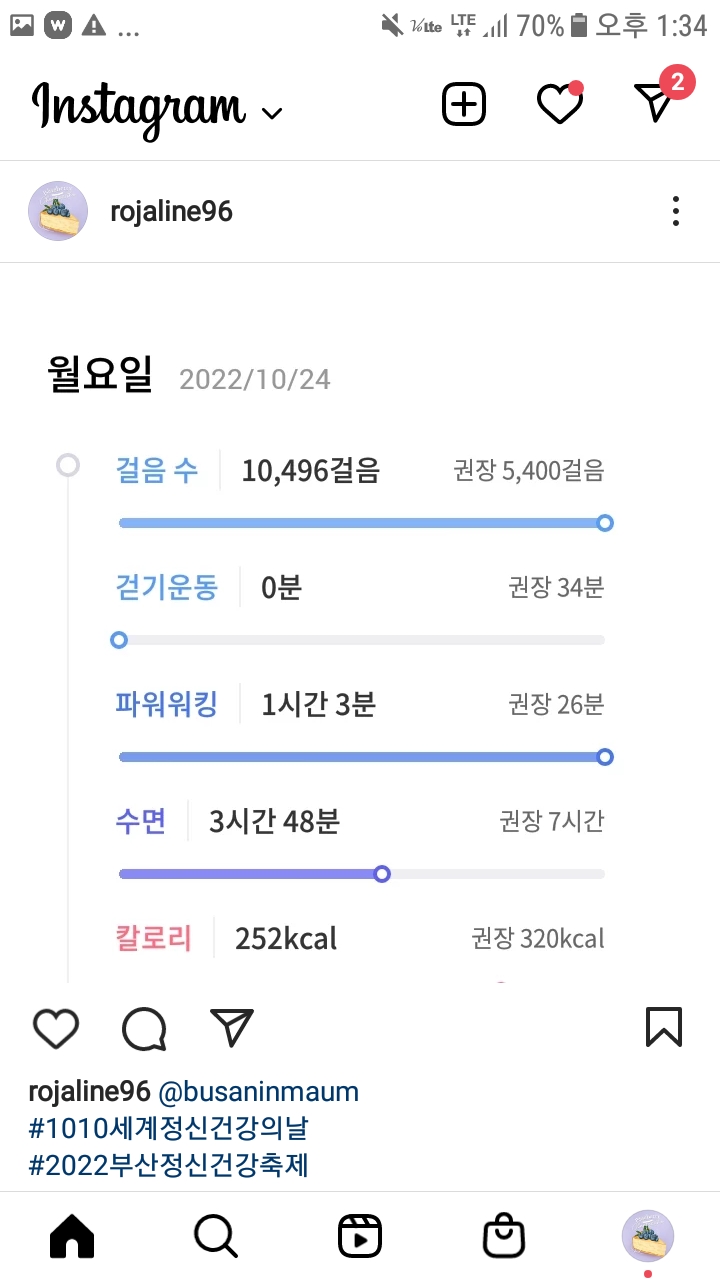Open the @busaninmaum mention link

[258, 1091]
